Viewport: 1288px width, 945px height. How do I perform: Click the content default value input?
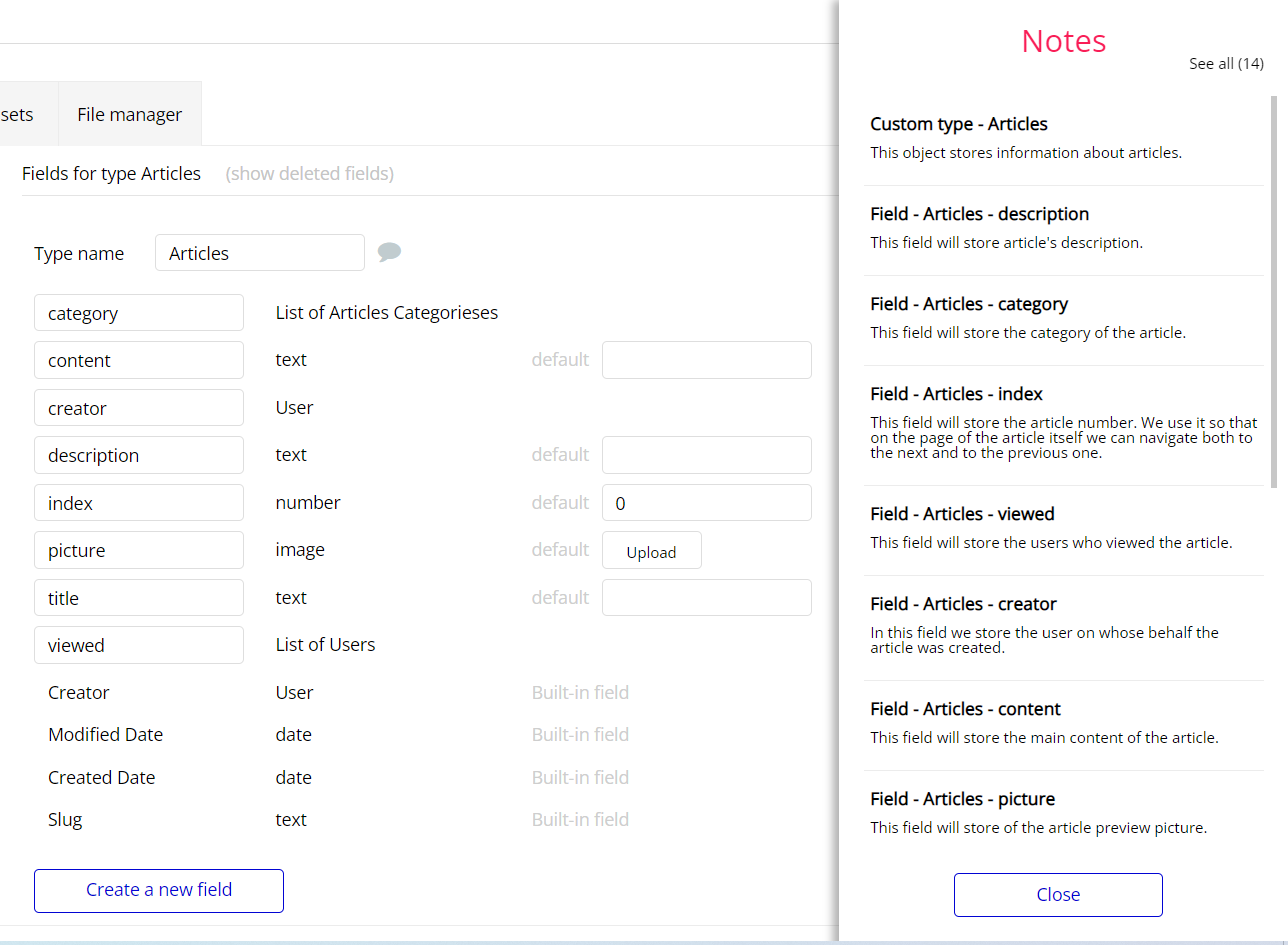point(706,360)
